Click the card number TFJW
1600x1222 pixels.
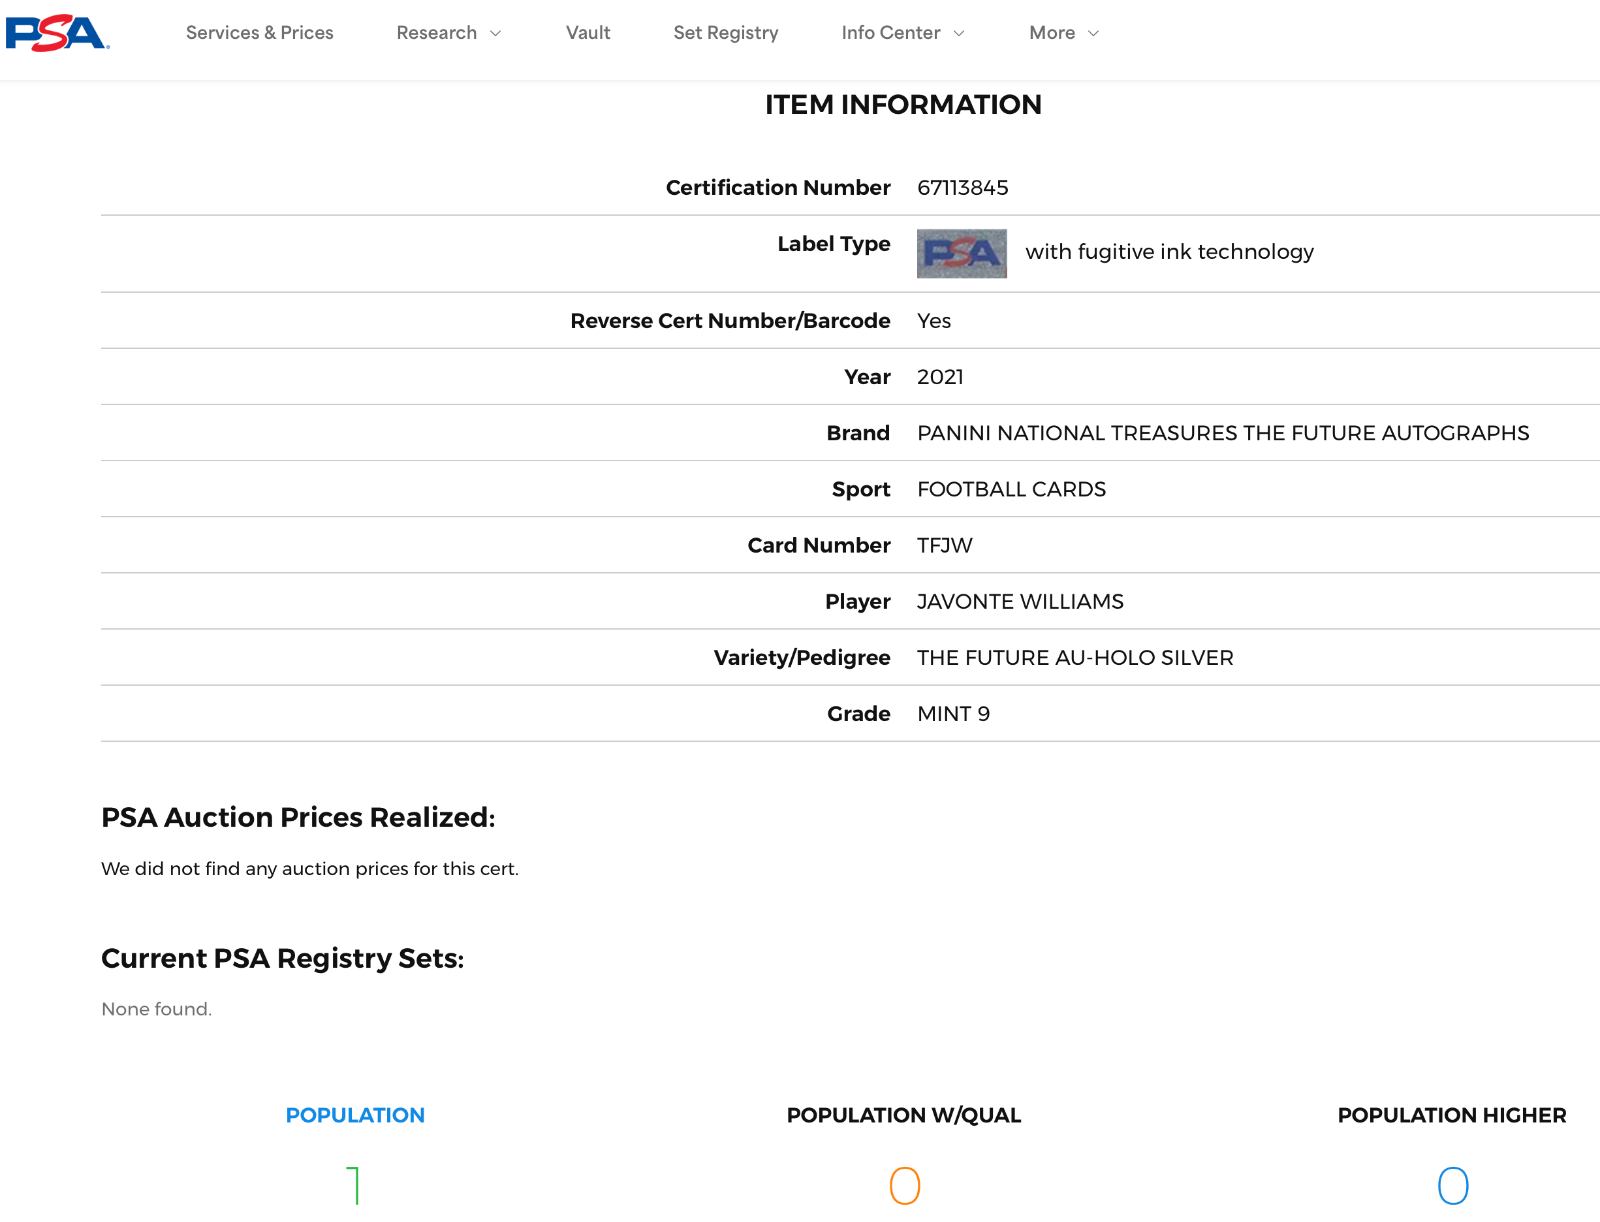945,546
